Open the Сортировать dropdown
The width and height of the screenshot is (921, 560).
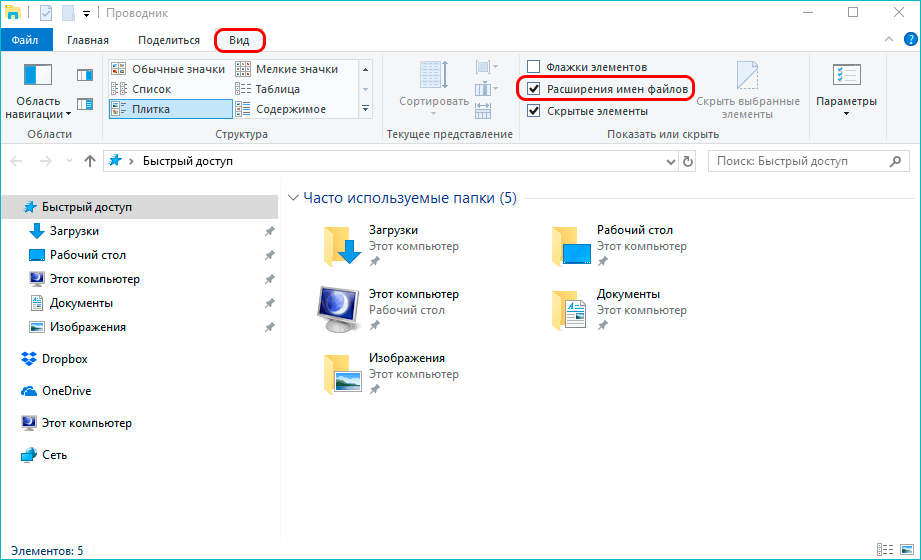pyautogui.click(x=434, y=89)
